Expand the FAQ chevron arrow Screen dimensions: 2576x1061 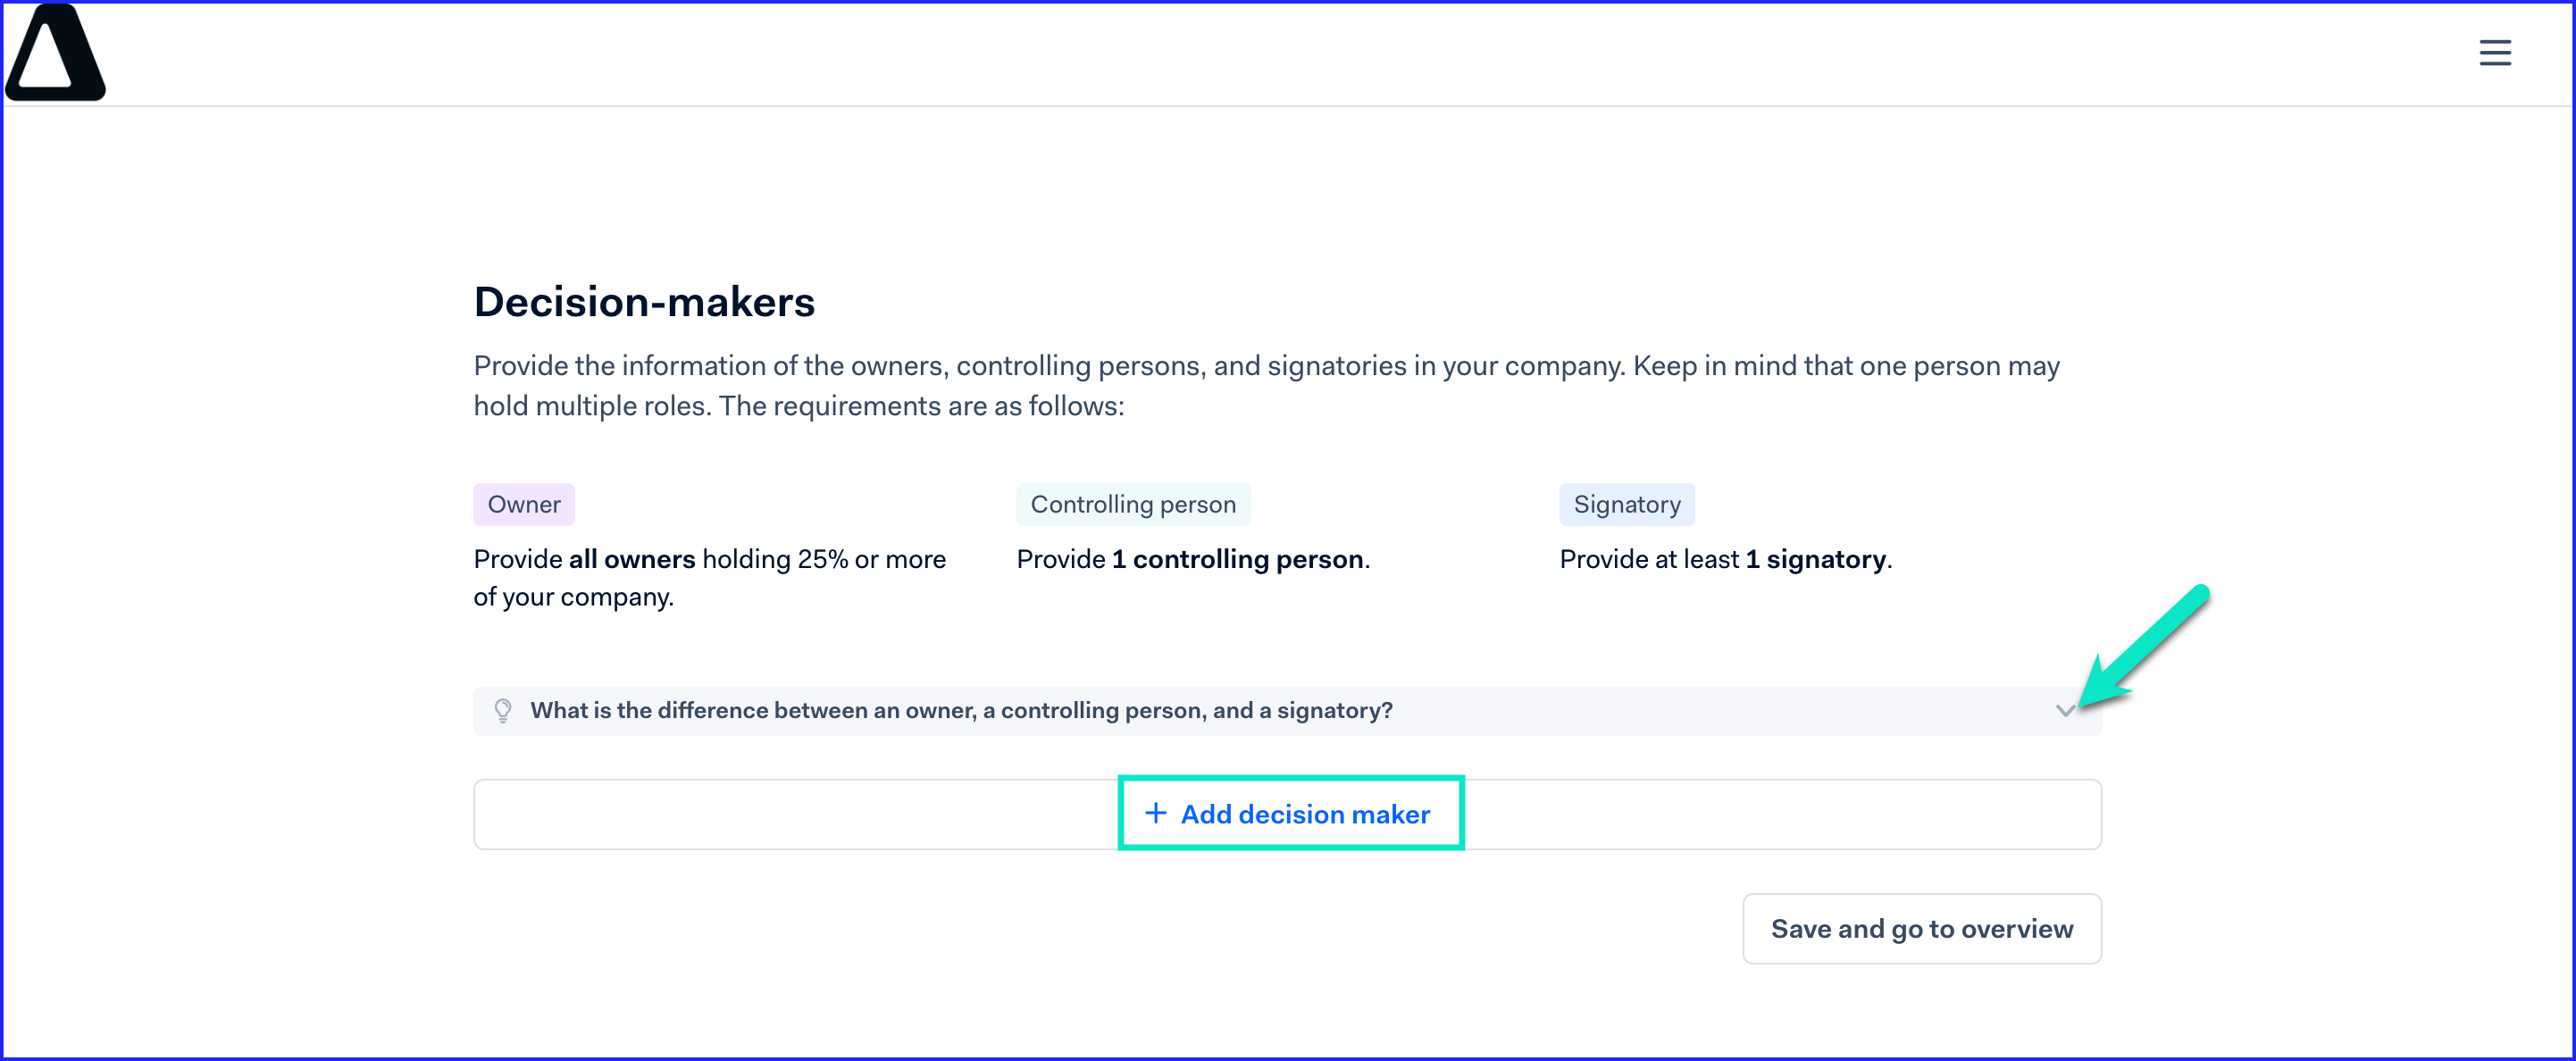[x=2065, y=710]
